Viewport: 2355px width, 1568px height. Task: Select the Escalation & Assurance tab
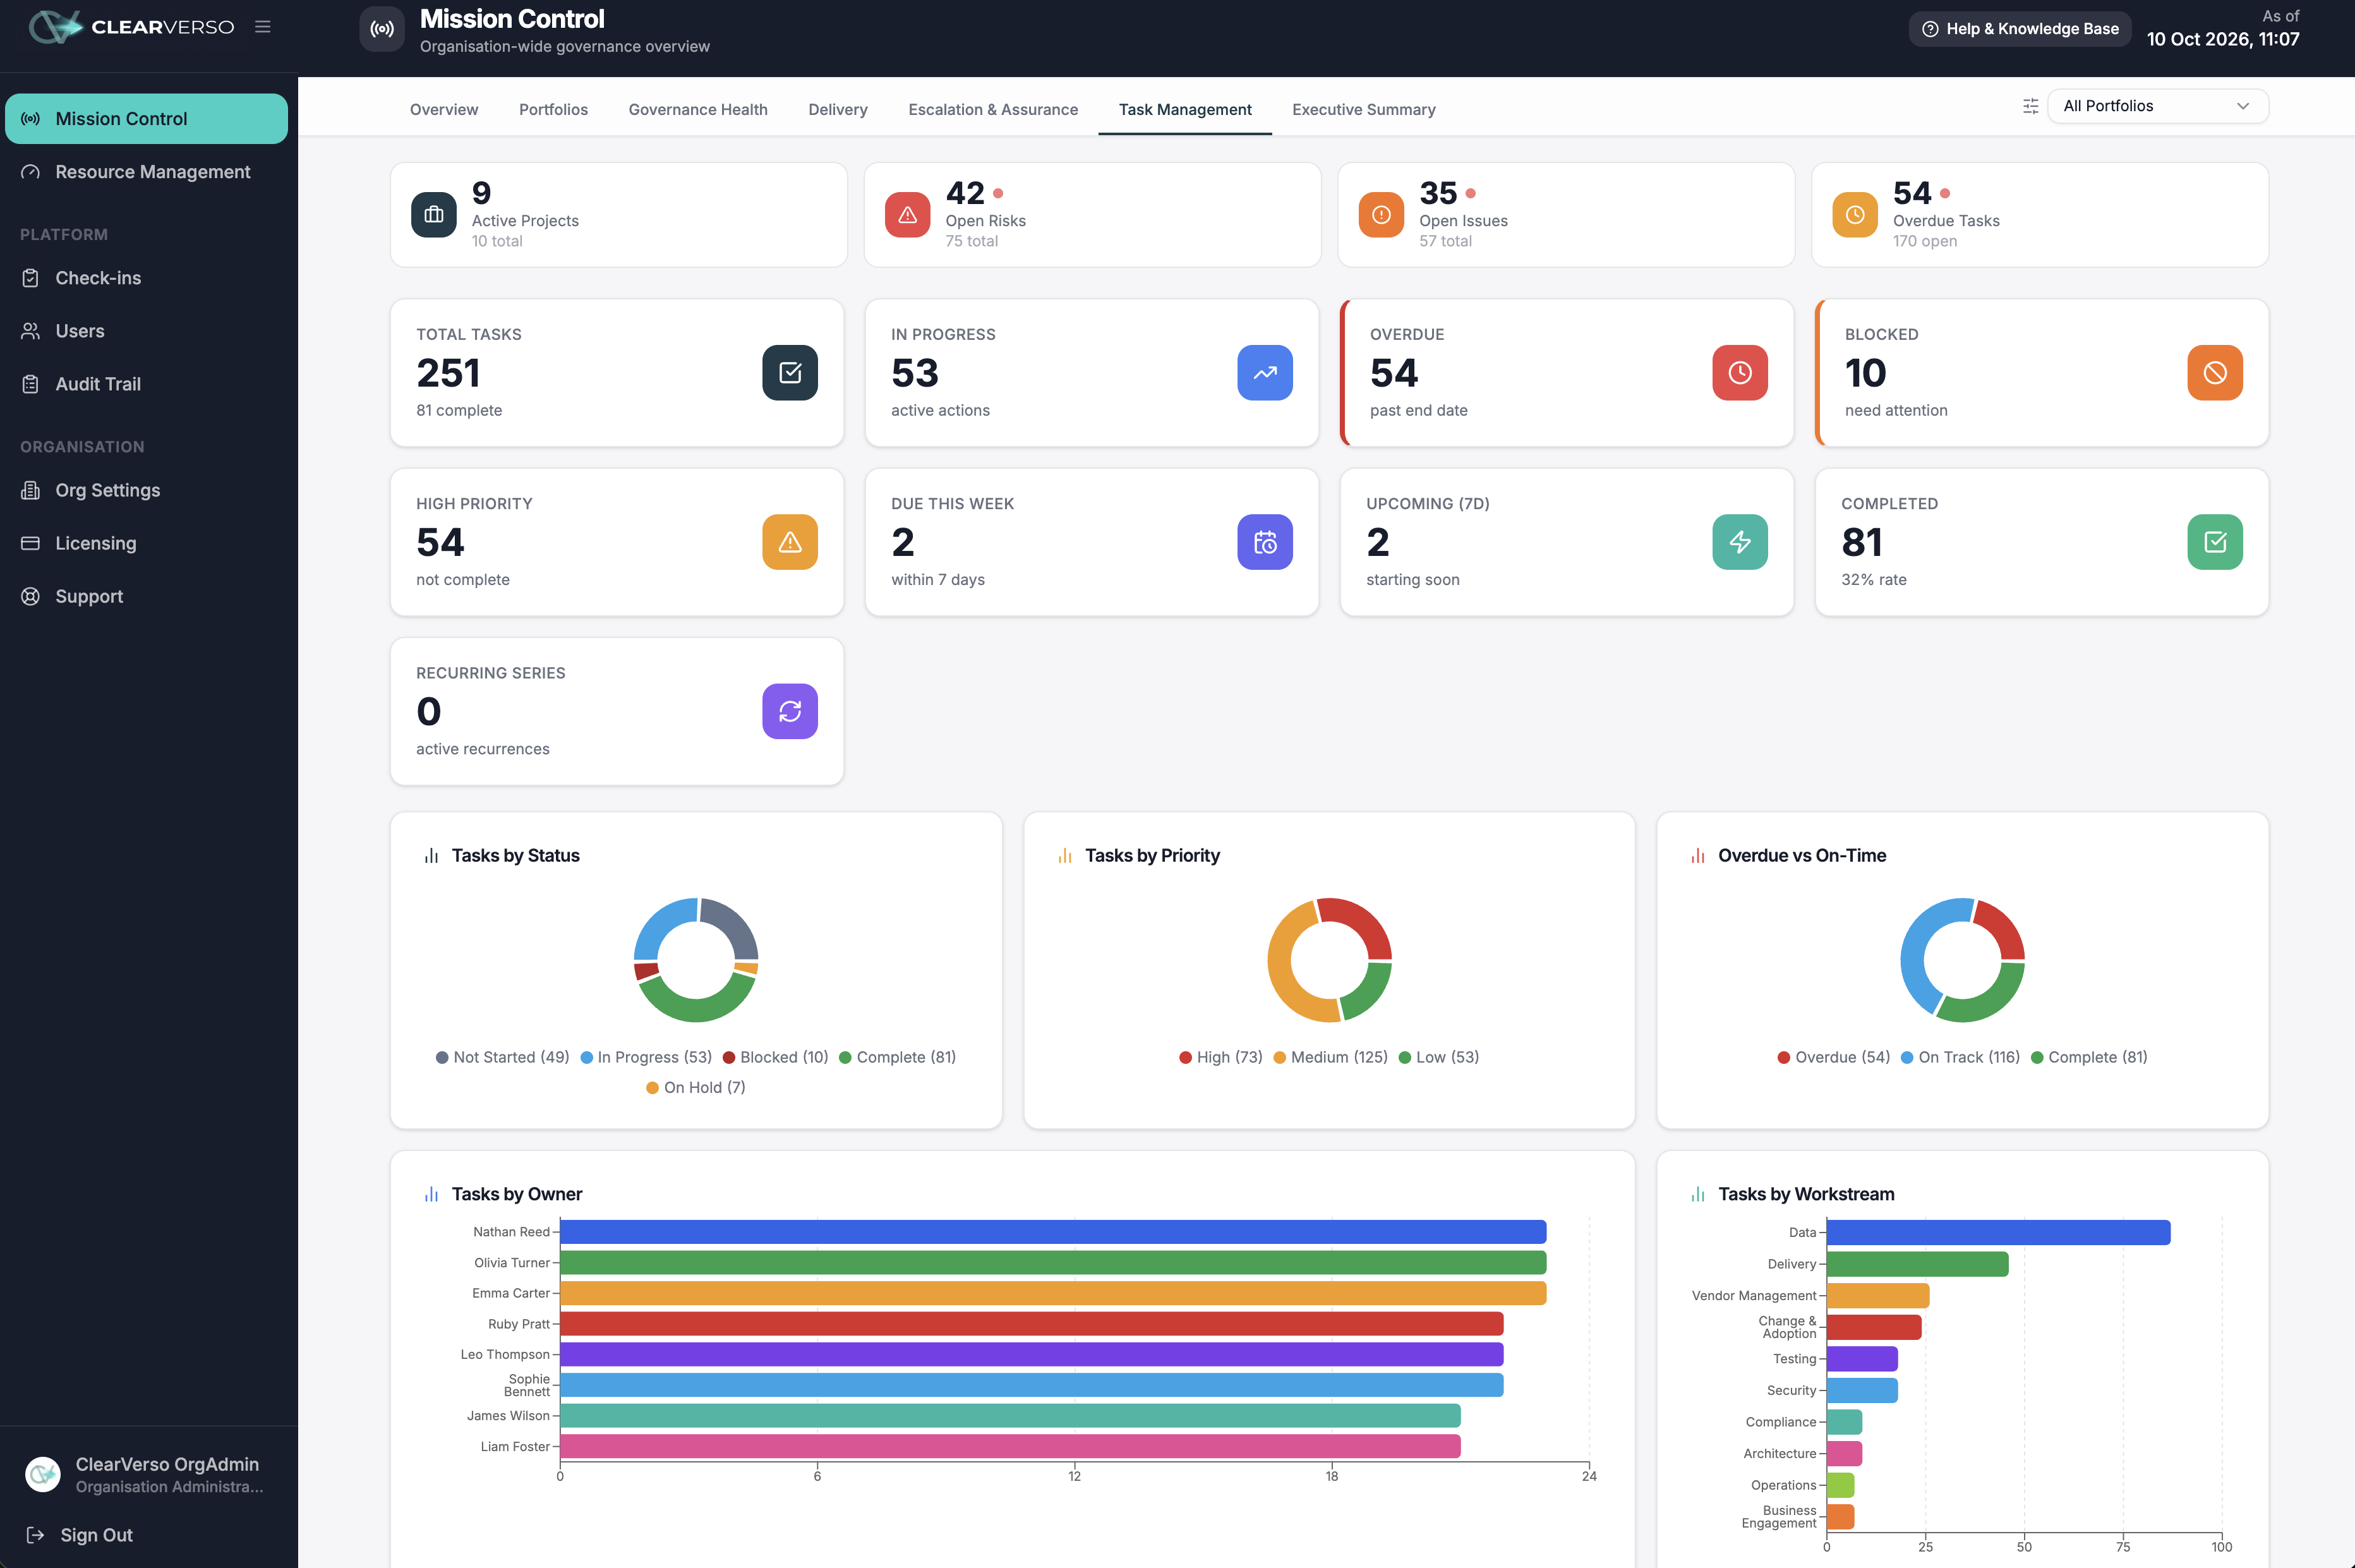click(x=993, y=109)
